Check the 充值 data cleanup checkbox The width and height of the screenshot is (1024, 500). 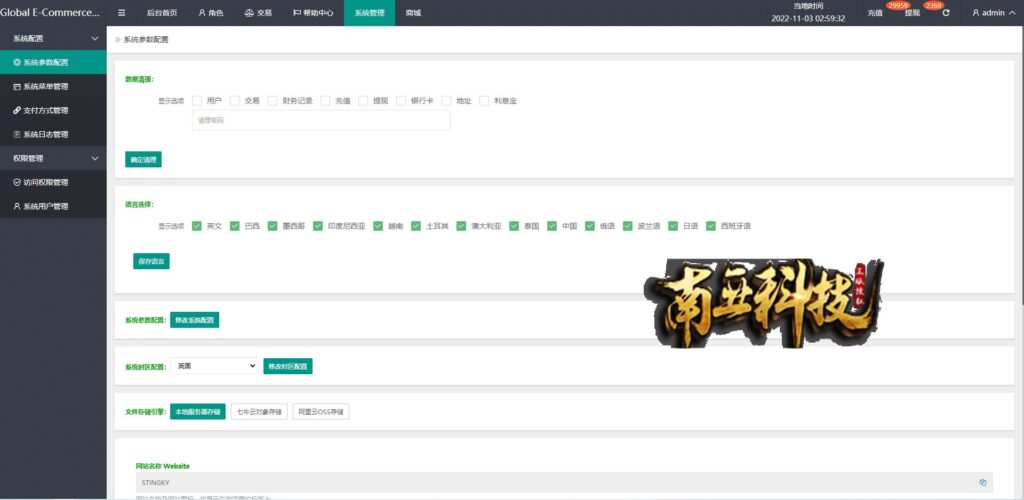point(325,101)
